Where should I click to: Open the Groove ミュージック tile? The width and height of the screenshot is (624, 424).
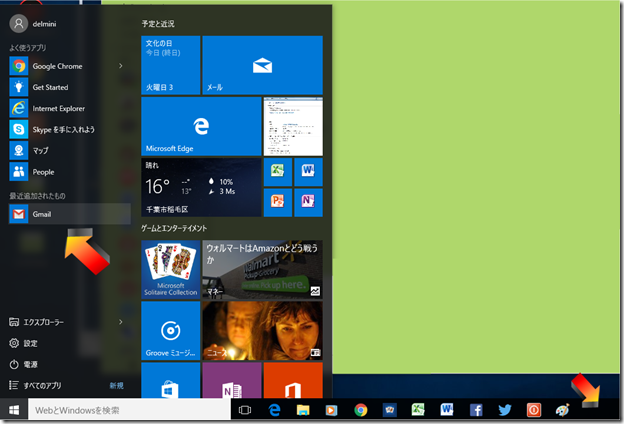pyautogui.click(x=171, y=330)
